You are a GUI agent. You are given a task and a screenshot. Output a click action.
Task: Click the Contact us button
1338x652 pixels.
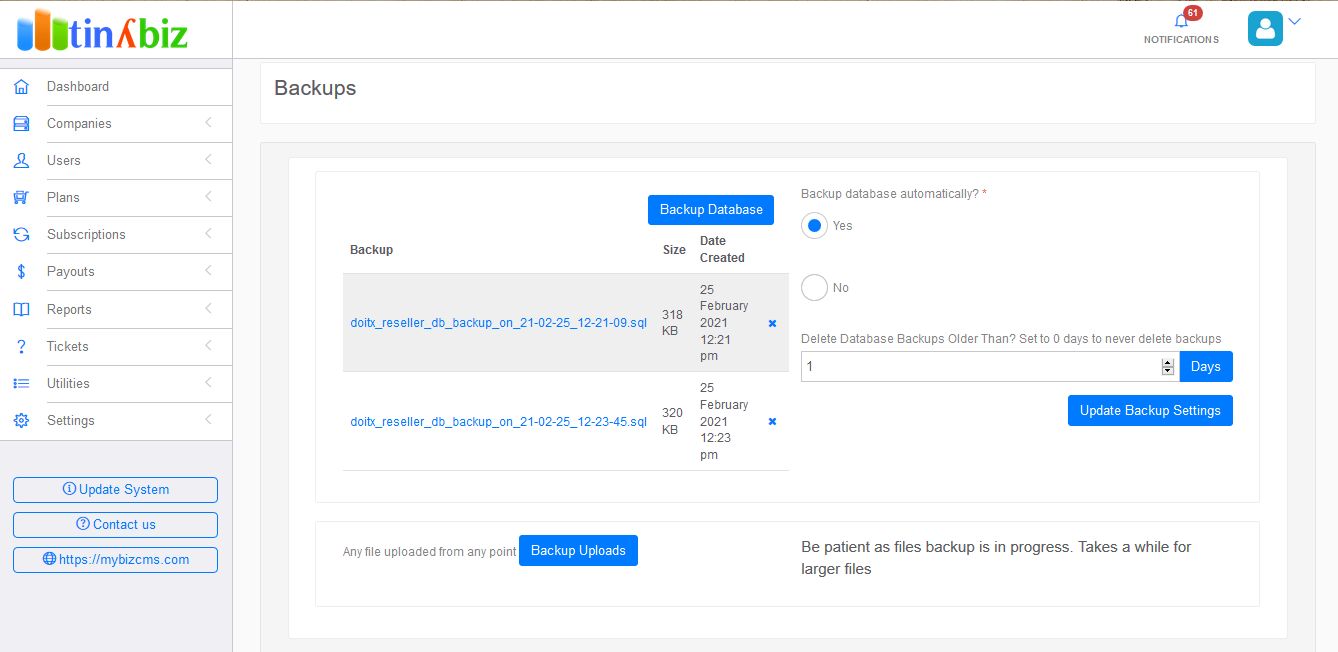[x=115, y=525]
